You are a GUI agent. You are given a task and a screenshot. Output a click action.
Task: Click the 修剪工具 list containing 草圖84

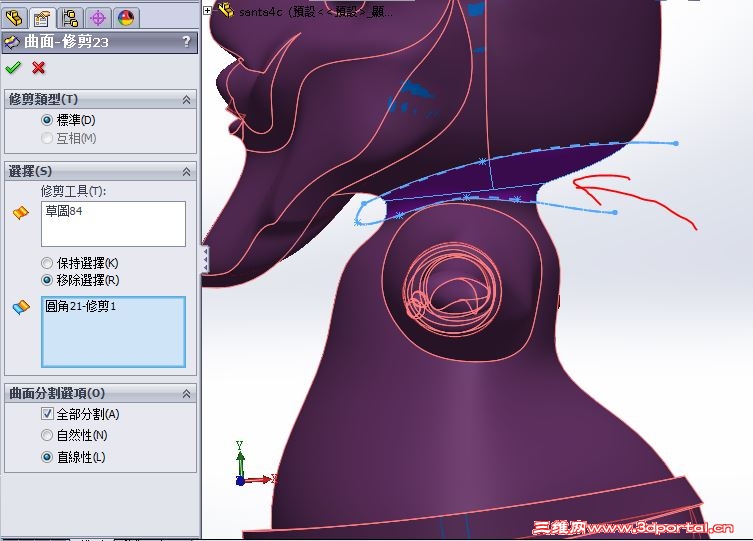113,224
